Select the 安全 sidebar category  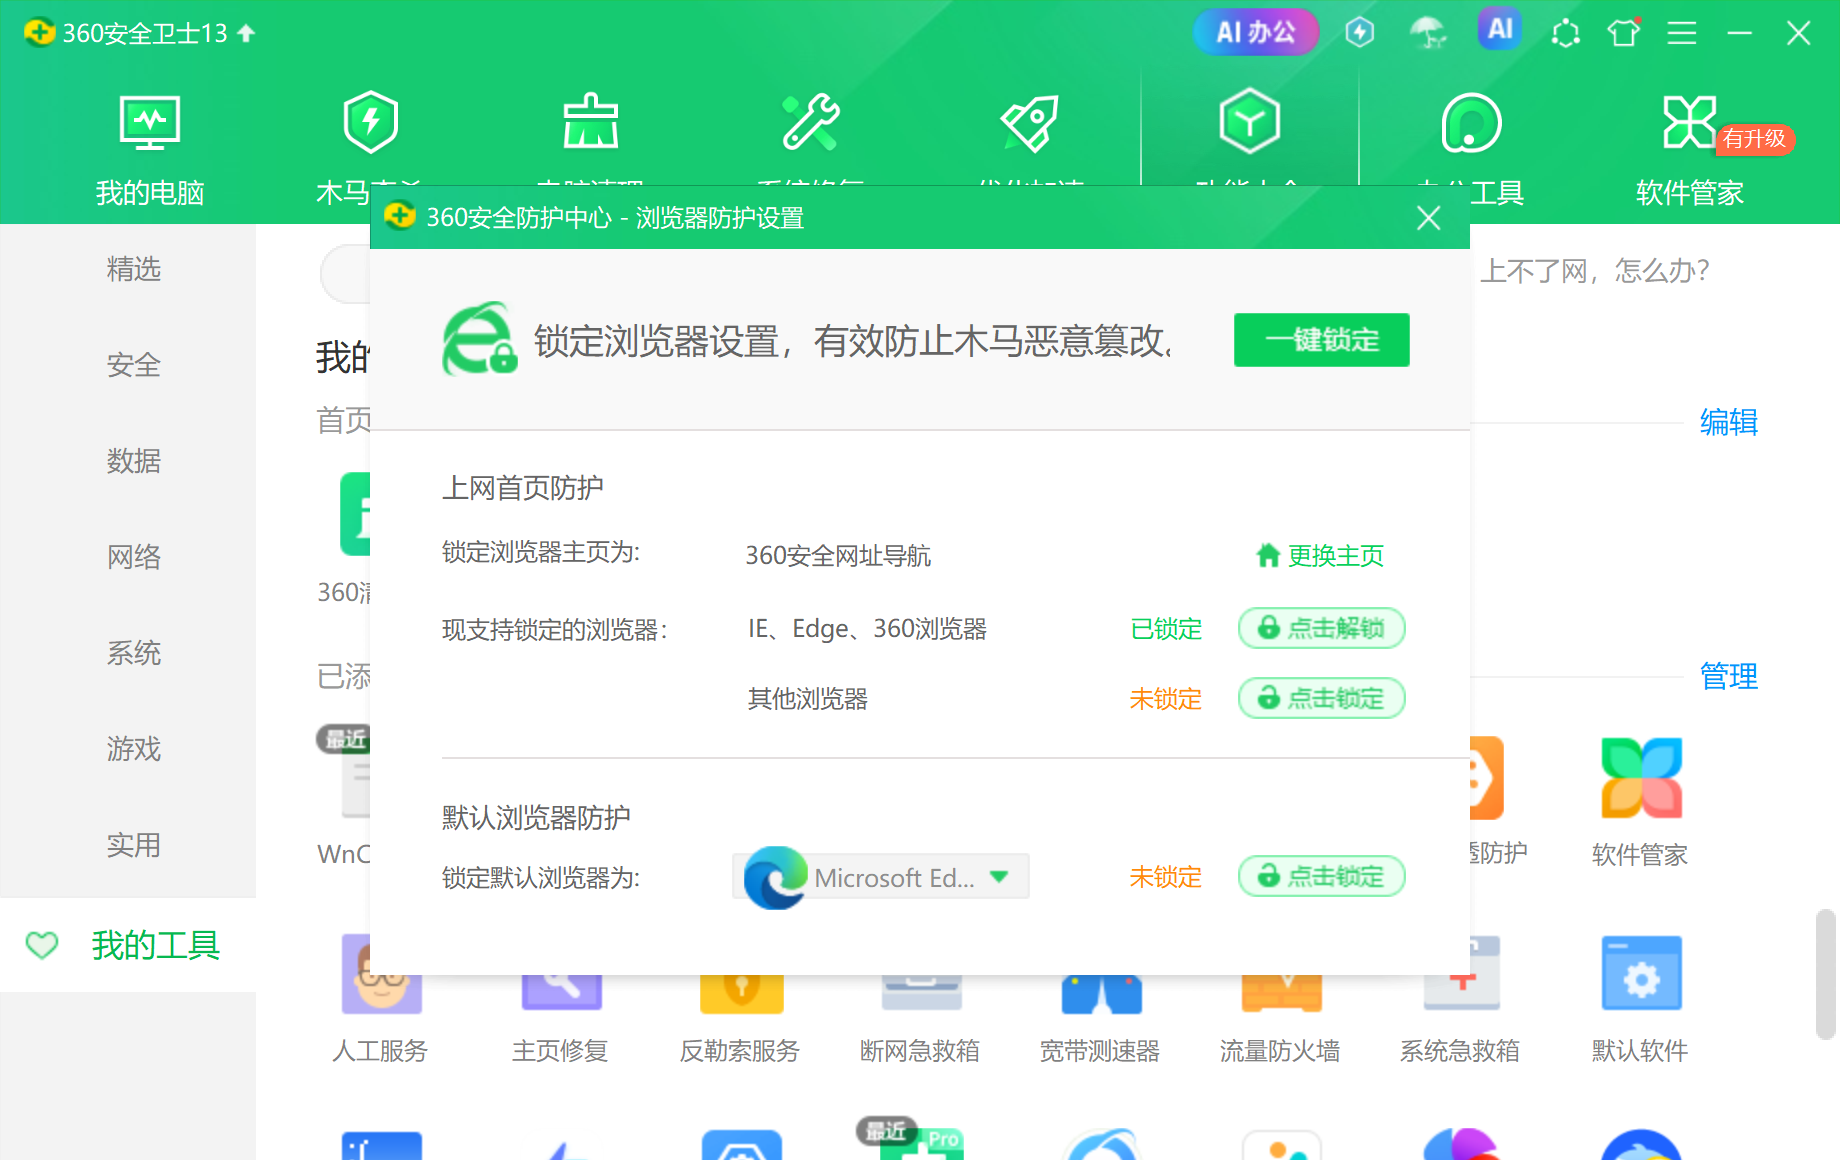[133, 365]
